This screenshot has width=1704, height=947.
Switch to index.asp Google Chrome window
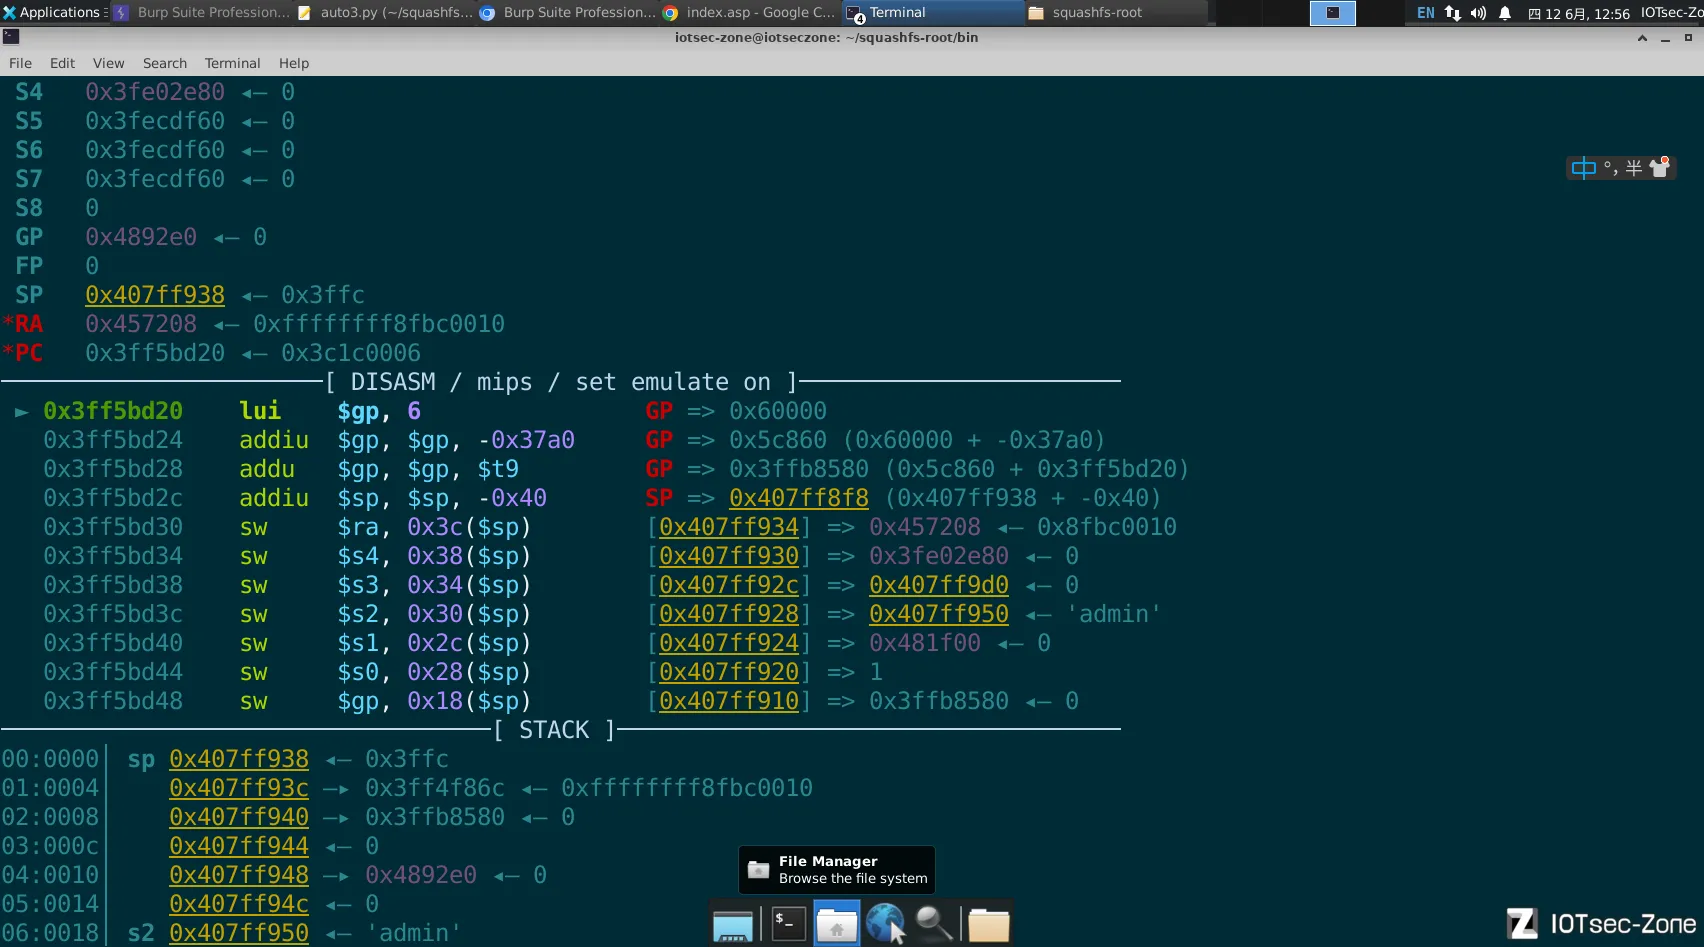[751, 12]
